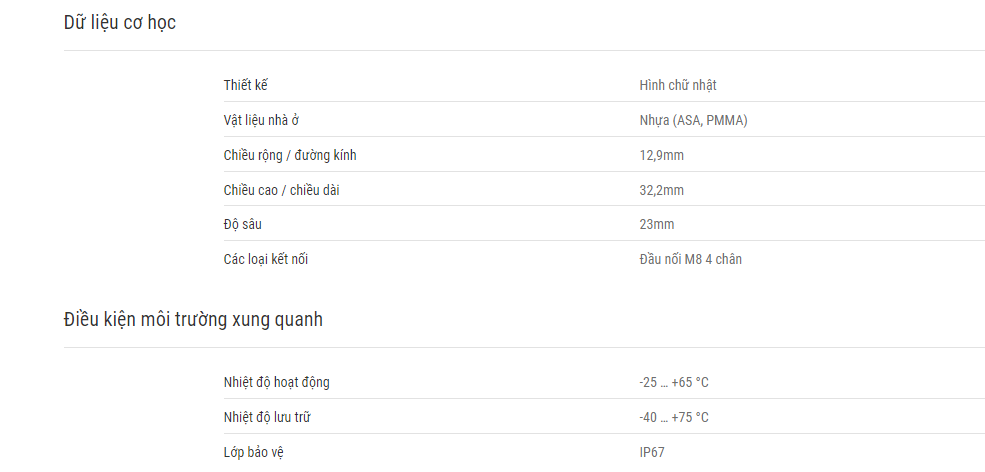Click the 'Điều kiện môi trường xung quanh' heading
This screenshot has width=985, height=472.
[193, 320]
